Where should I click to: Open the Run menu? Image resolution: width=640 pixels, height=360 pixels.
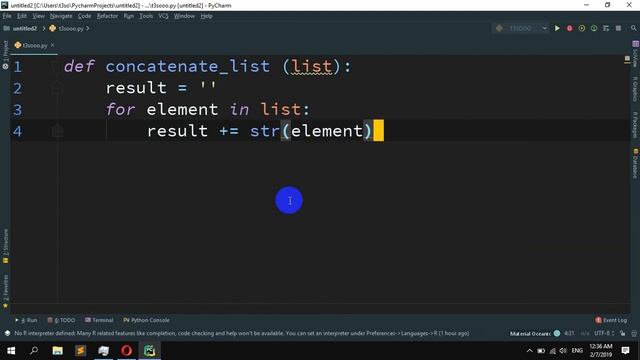pyautogui.click(x=129, y=16)
